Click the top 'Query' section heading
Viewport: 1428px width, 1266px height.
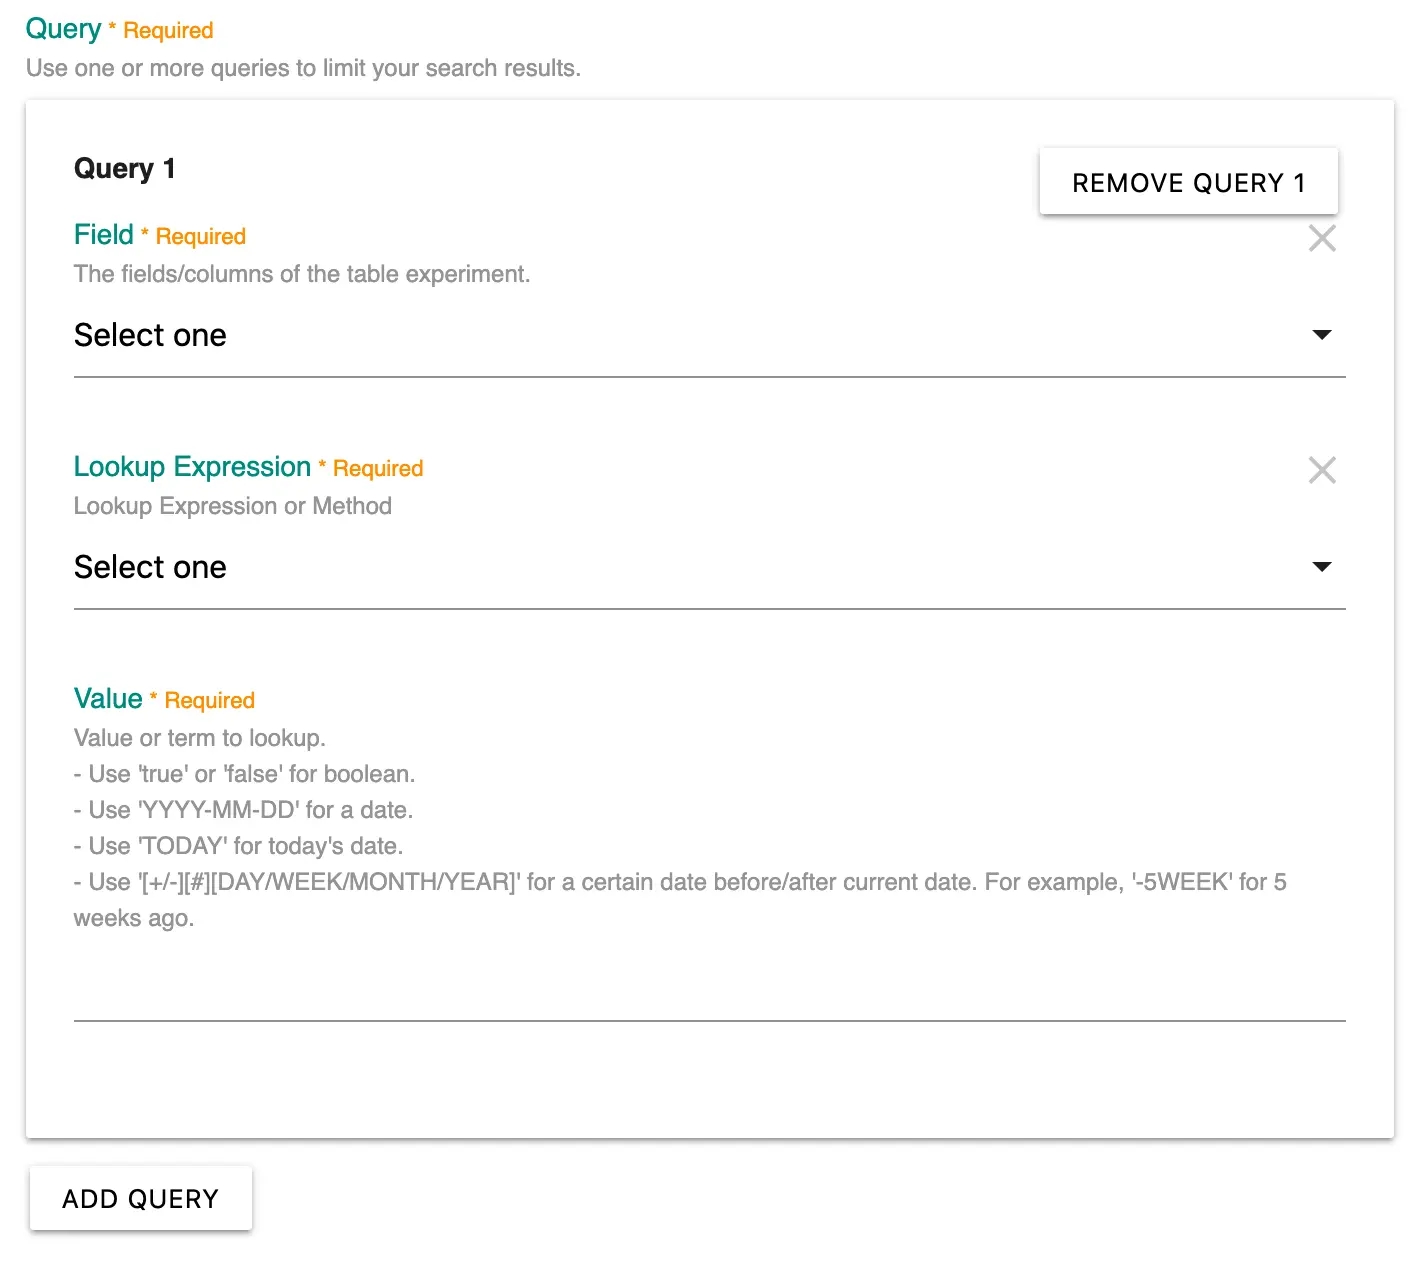(63, 29)
